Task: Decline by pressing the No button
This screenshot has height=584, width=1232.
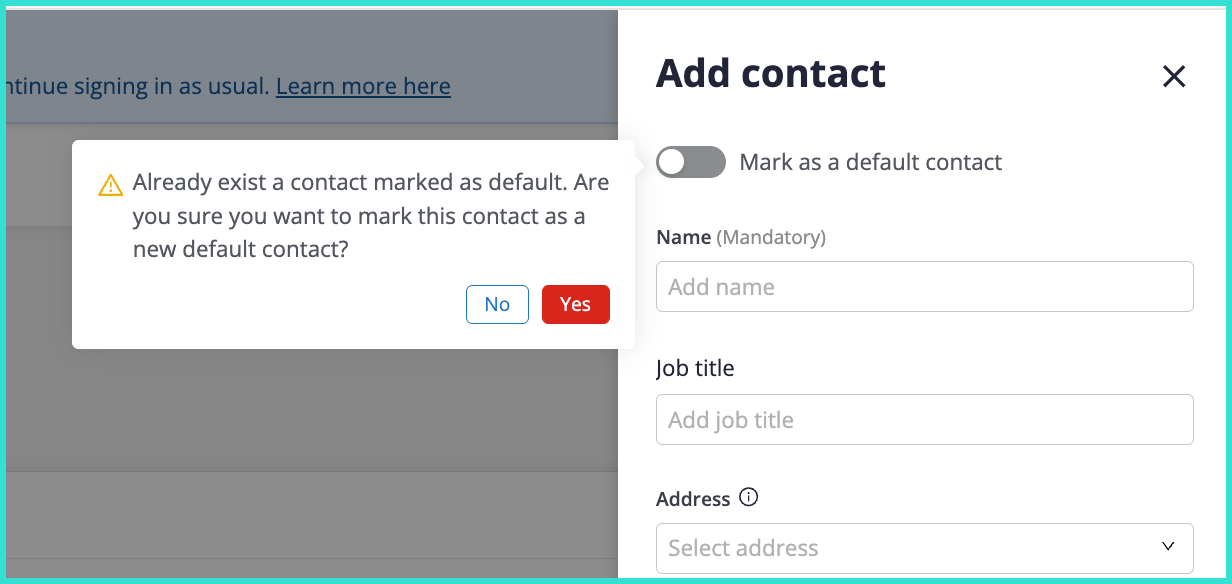Action: [497, 304]
